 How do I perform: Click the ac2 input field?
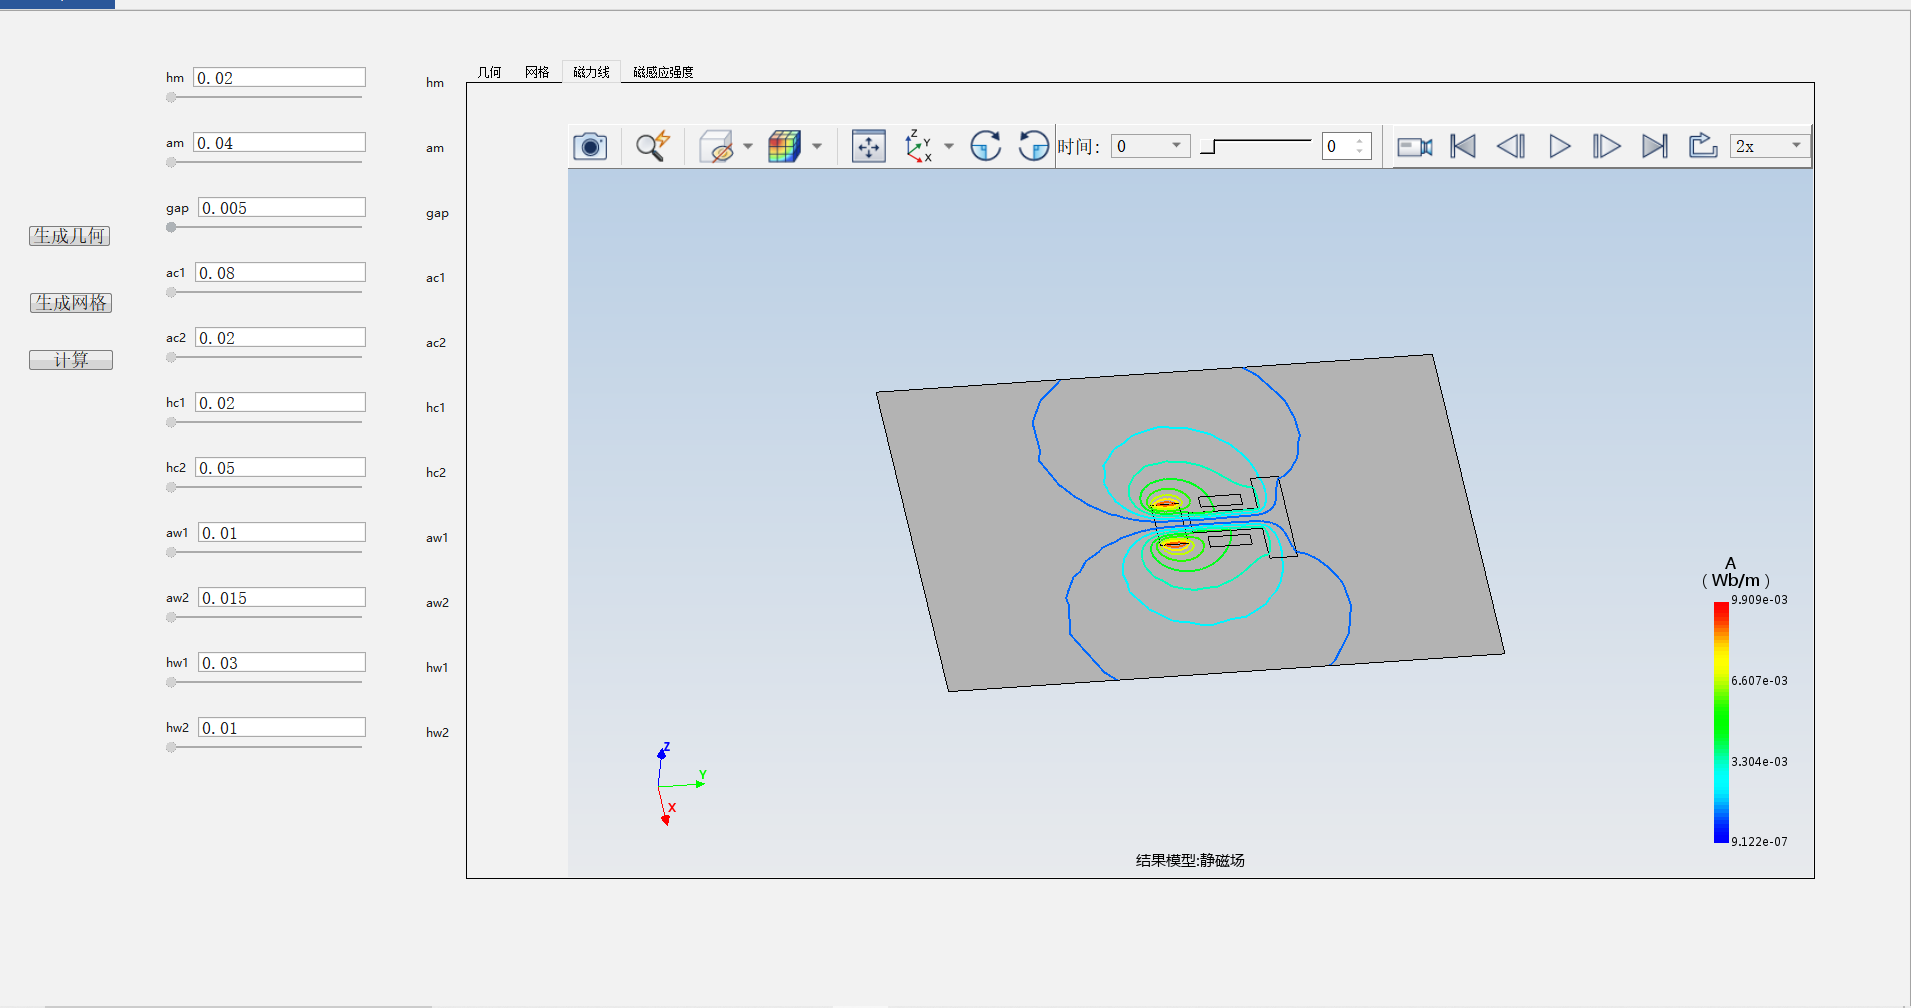click(280, 337)
